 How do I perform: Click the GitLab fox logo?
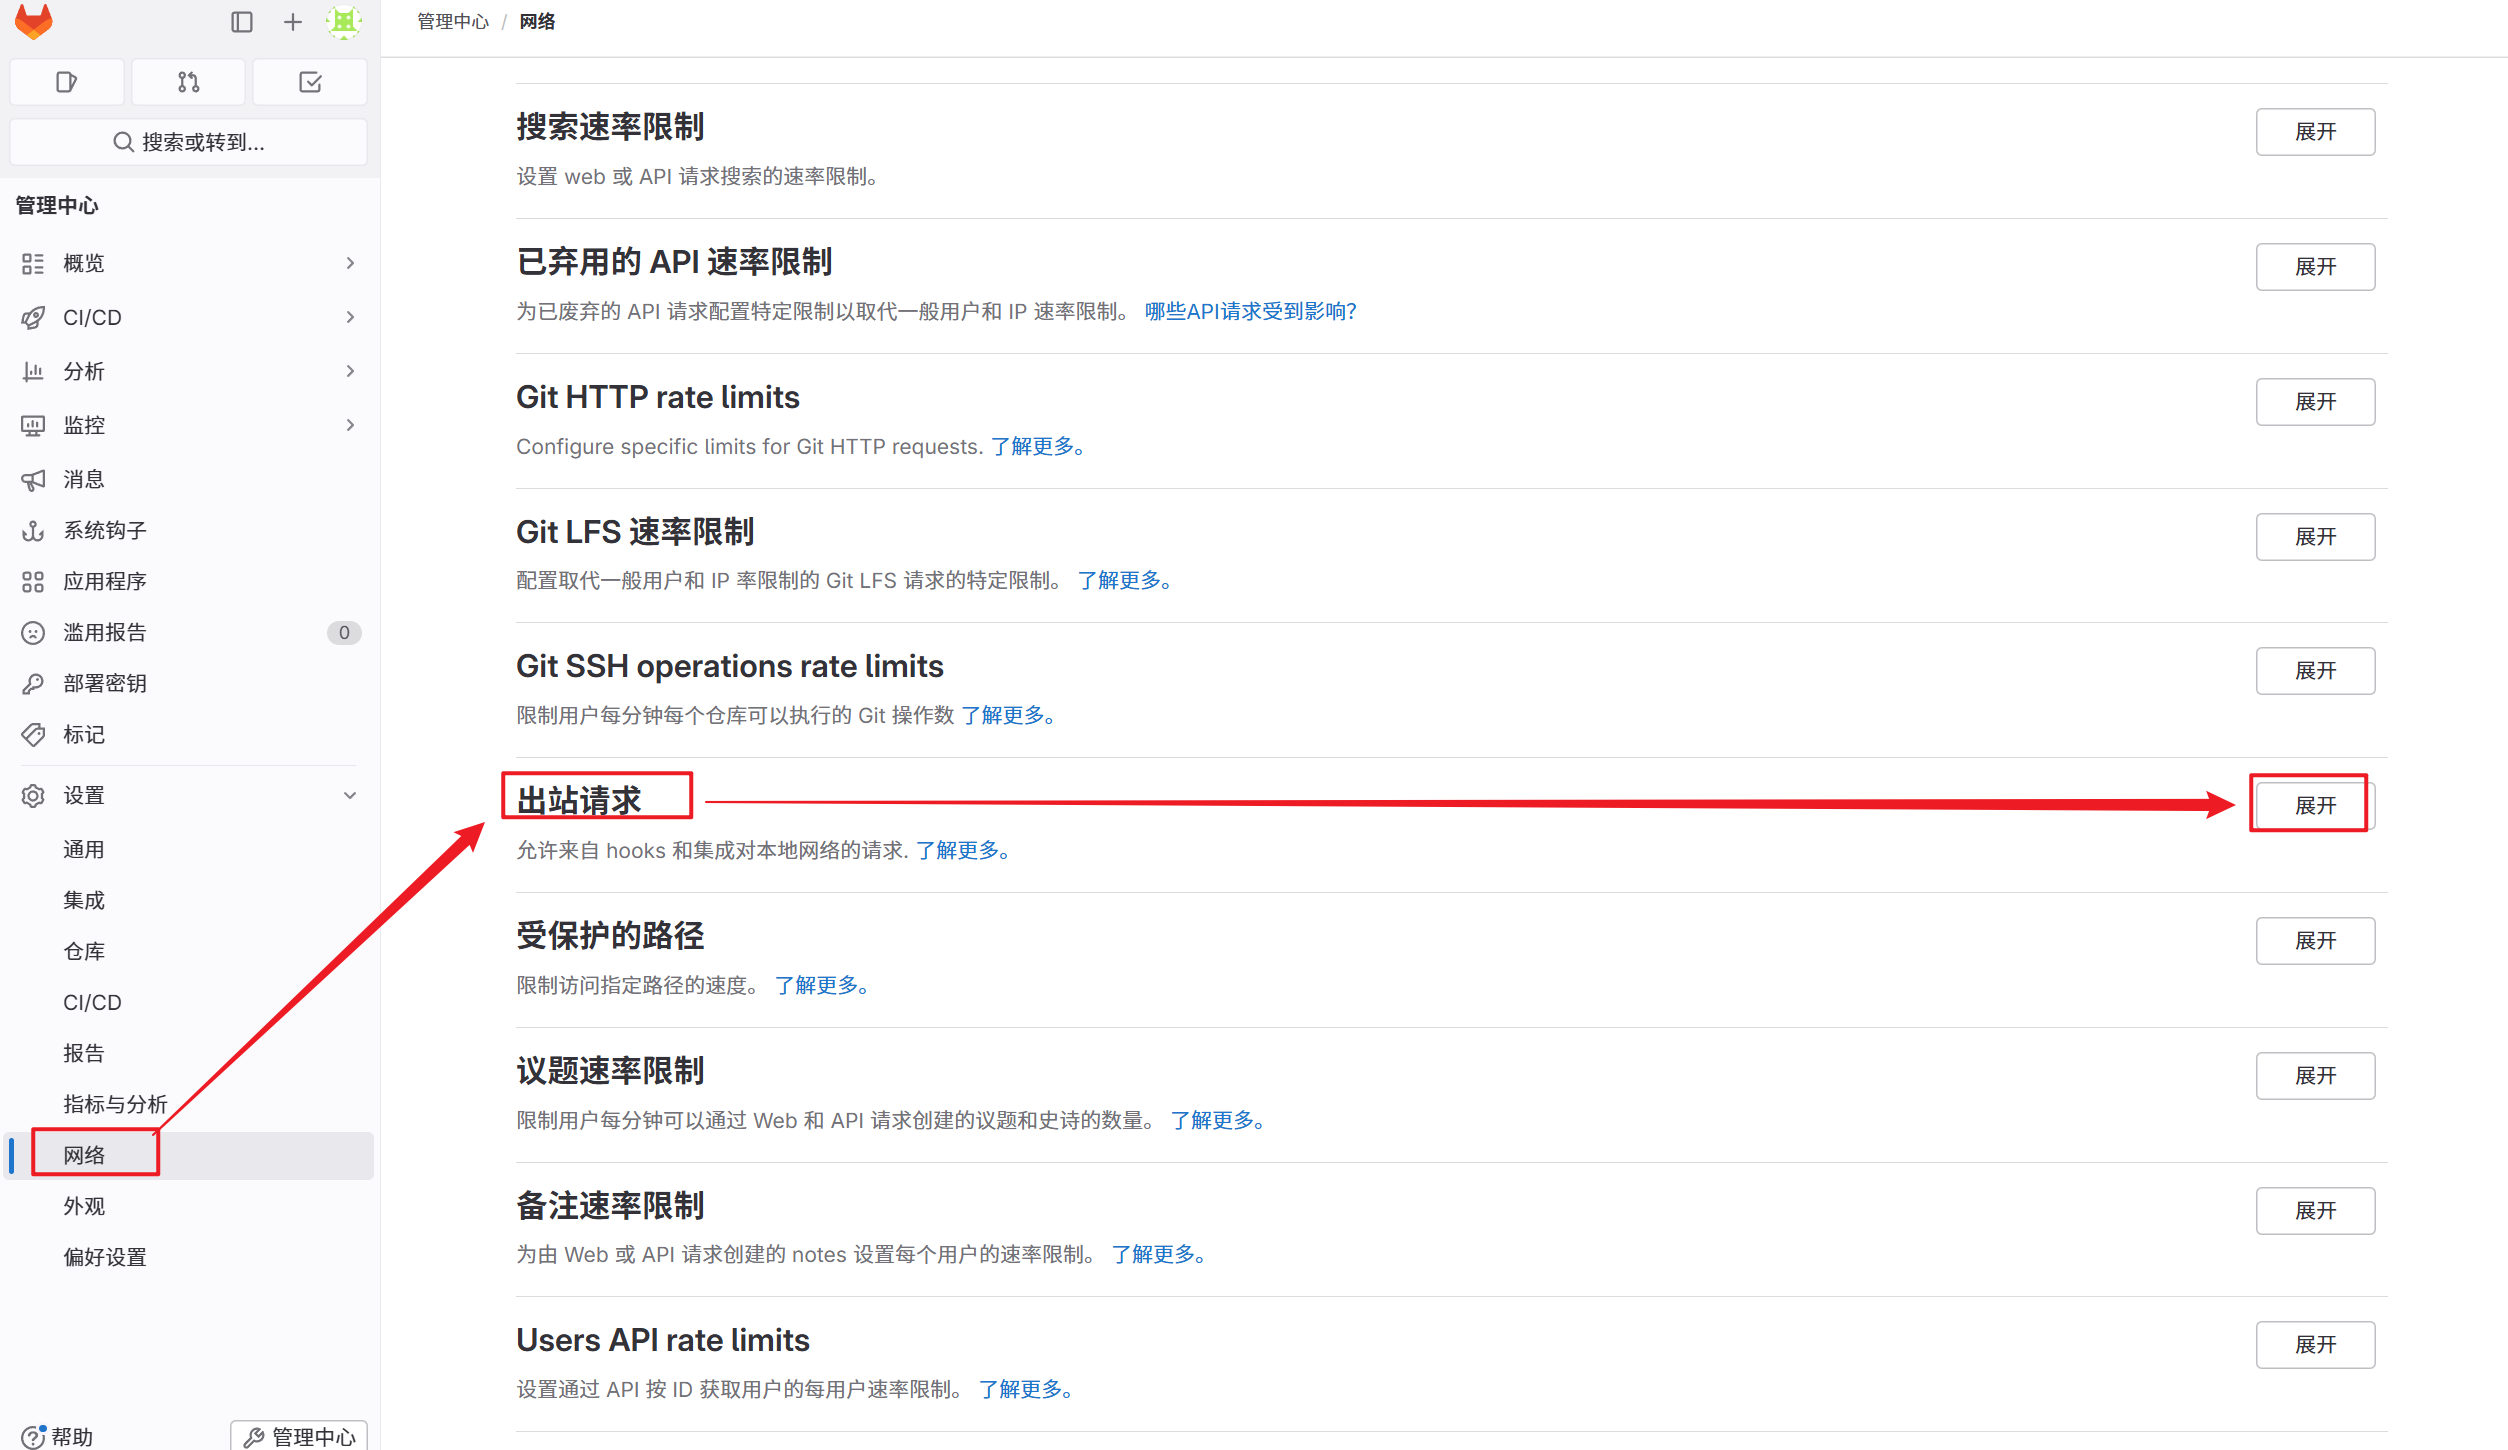click(34, 22)
